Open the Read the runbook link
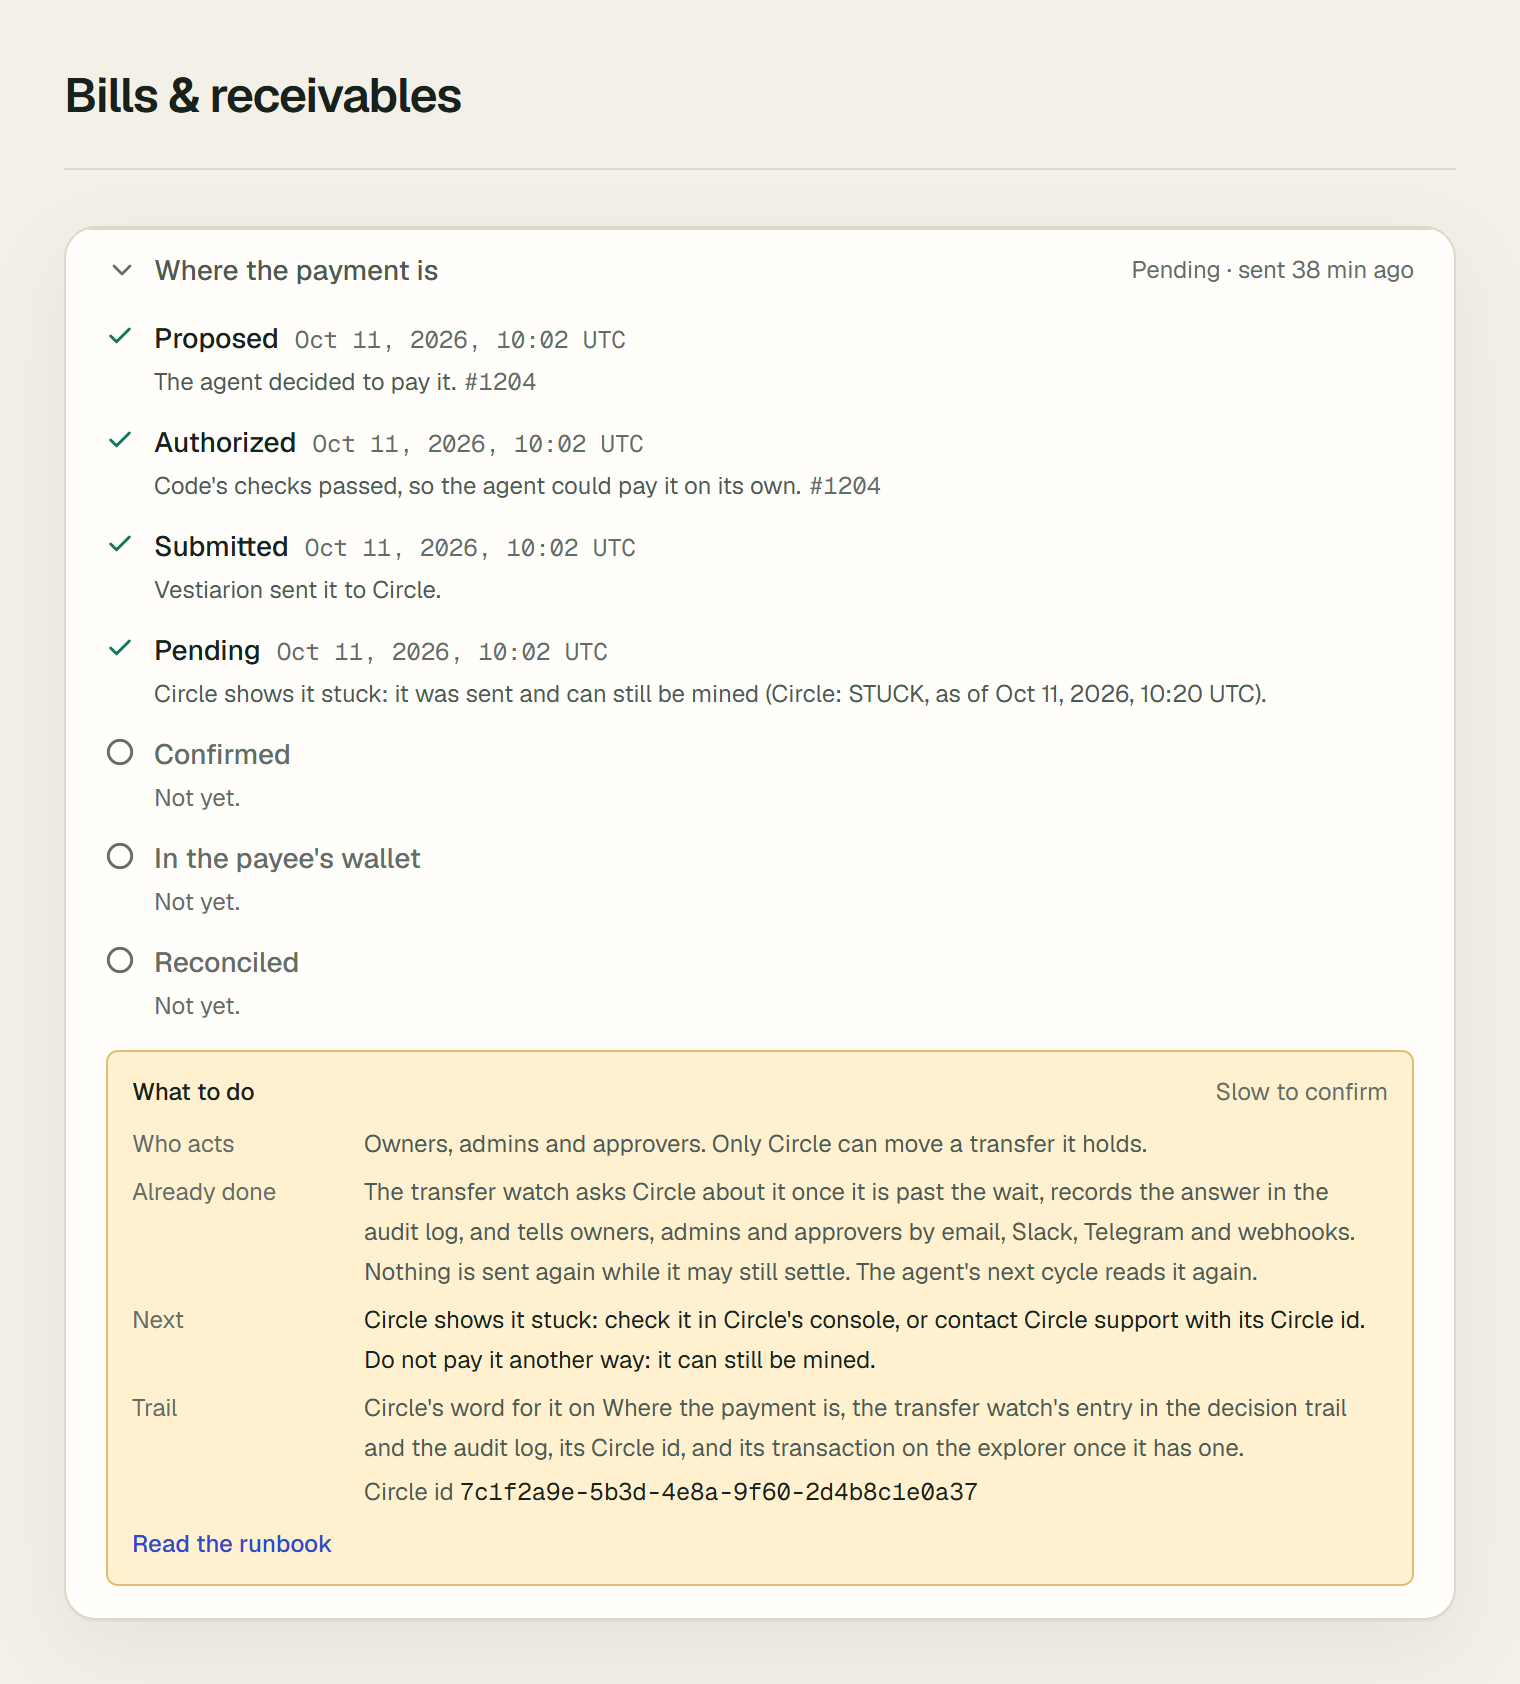Image resolution: width=1520 pixels, height=1684 pixels. coord(232,1544)
